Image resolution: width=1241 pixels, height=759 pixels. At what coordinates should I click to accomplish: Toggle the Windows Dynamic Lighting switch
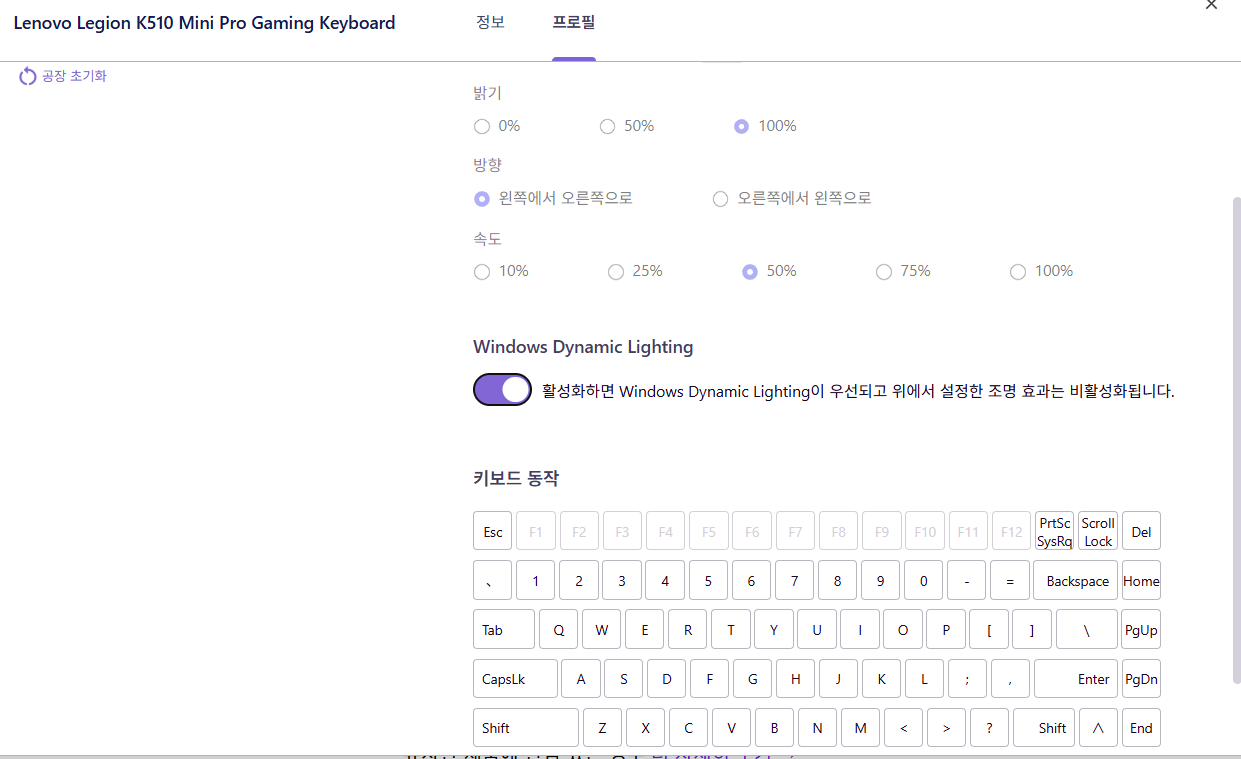(x=502, y=390)
